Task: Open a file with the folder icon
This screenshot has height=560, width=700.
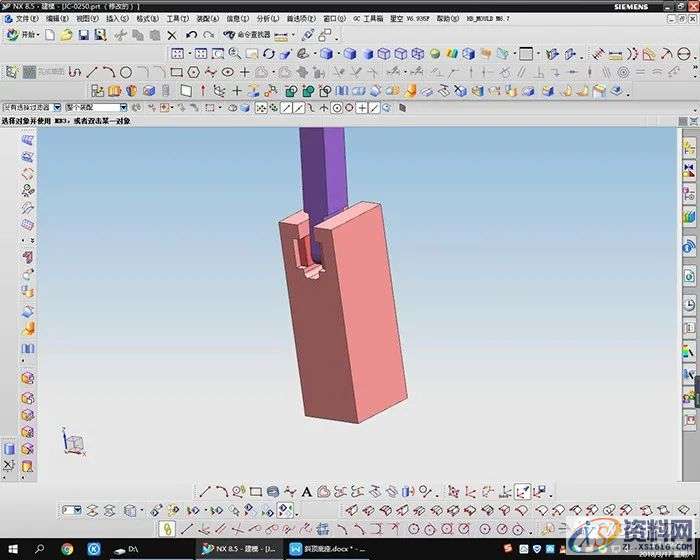Action: click(x=66, y=35)
